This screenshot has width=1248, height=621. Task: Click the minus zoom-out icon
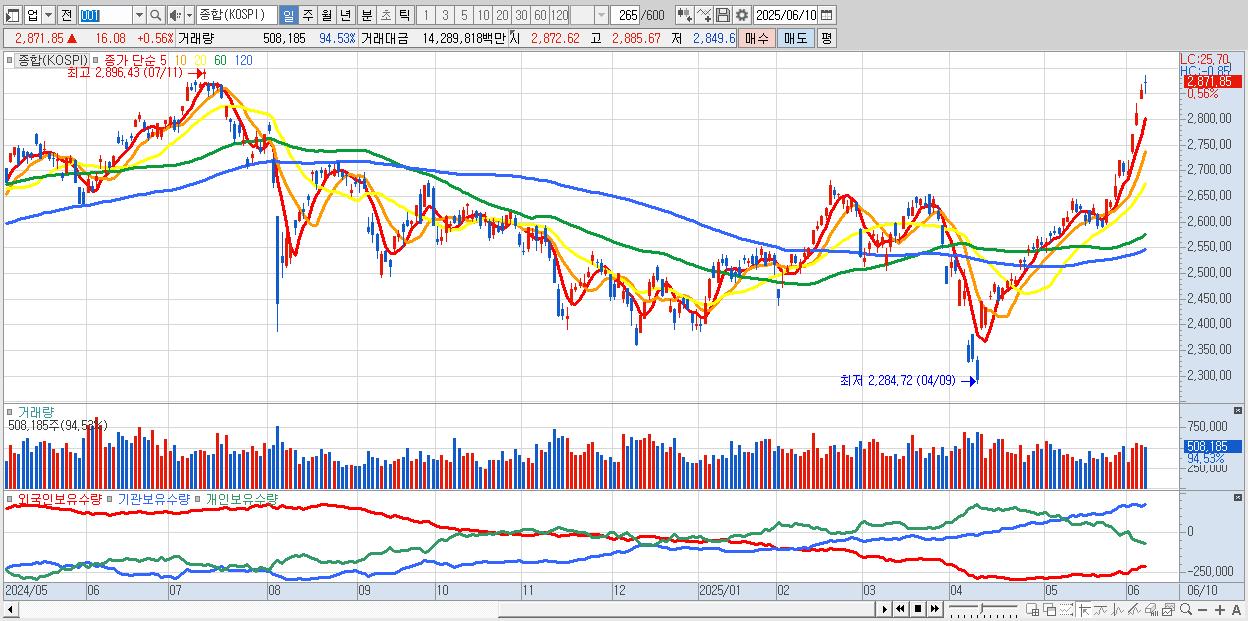pos(1202,609)
